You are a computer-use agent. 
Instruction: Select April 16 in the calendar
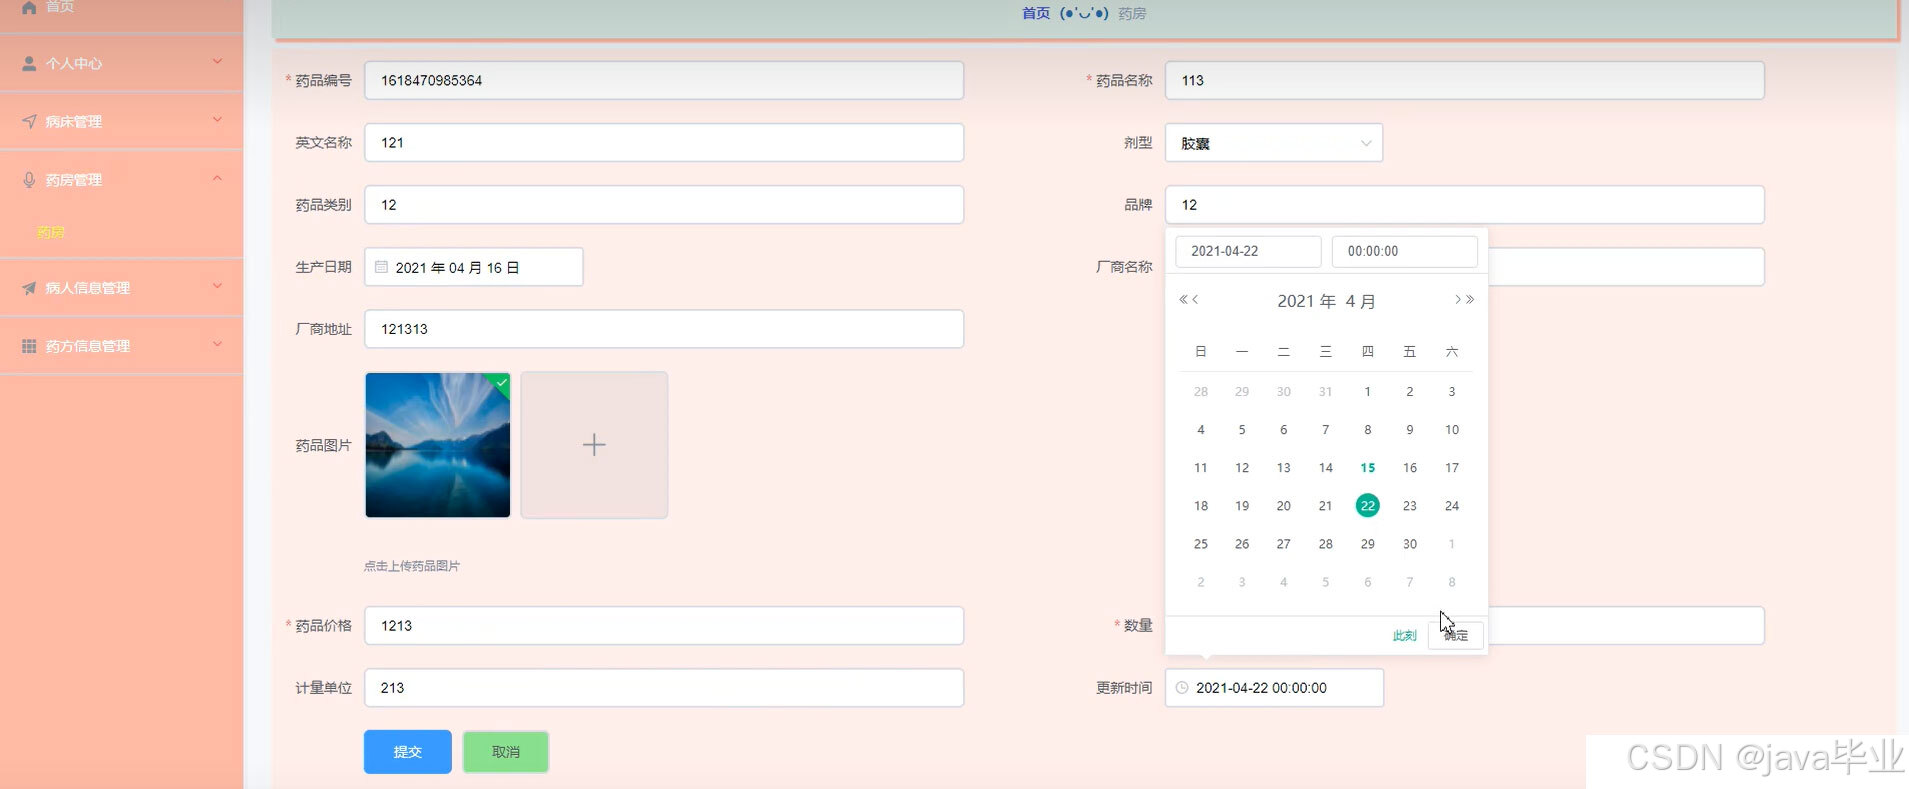click(x=1409, y=468)
